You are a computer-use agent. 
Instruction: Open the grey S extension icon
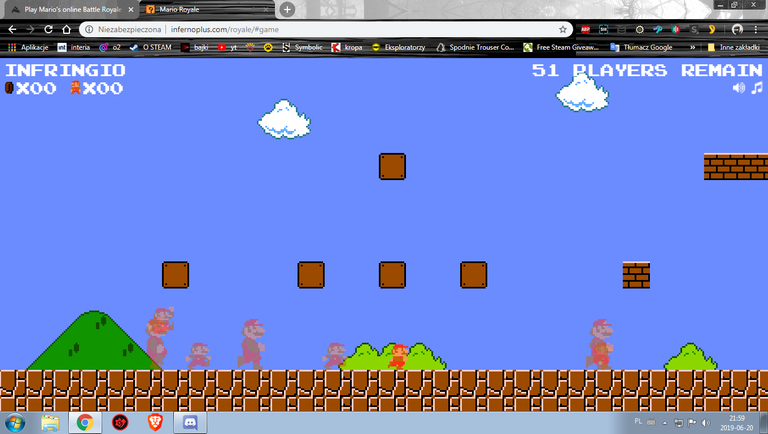coord(694,29)
